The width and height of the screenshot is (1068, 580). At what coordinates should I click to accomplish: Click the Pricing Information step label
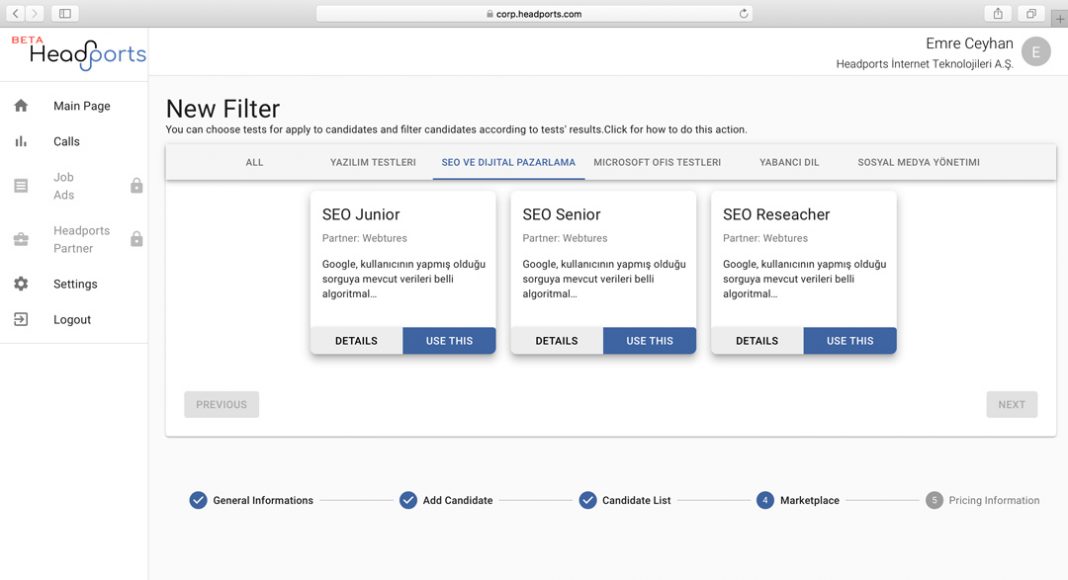point(994,500)
